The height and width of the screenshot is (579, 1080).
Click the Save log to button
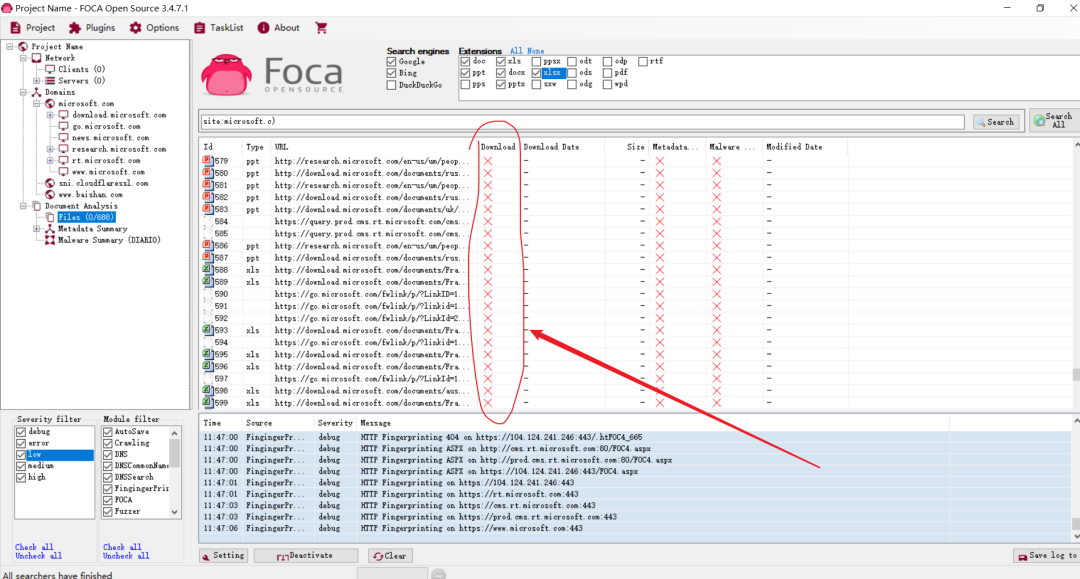[1047, 556]
